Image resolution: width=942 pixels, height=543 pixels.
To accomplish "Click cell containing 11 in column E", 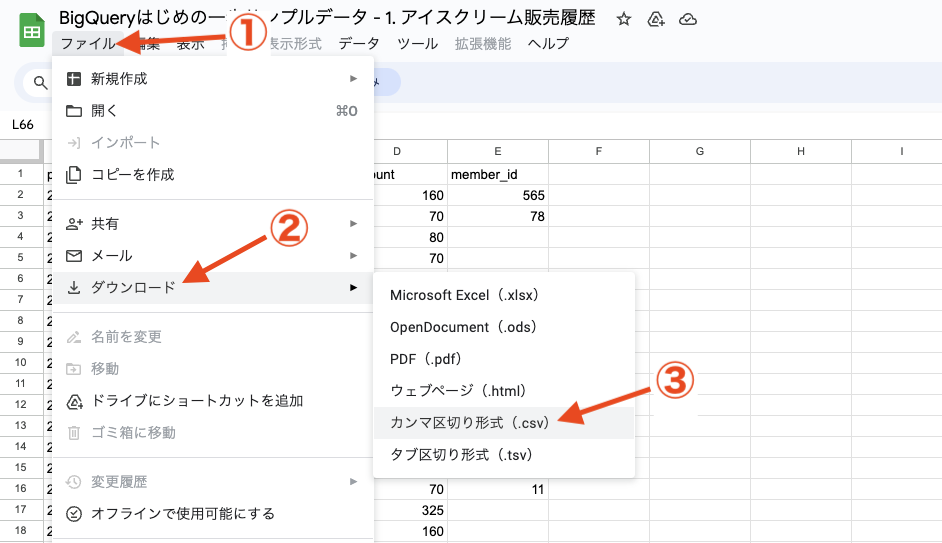I will pos(498,490).
